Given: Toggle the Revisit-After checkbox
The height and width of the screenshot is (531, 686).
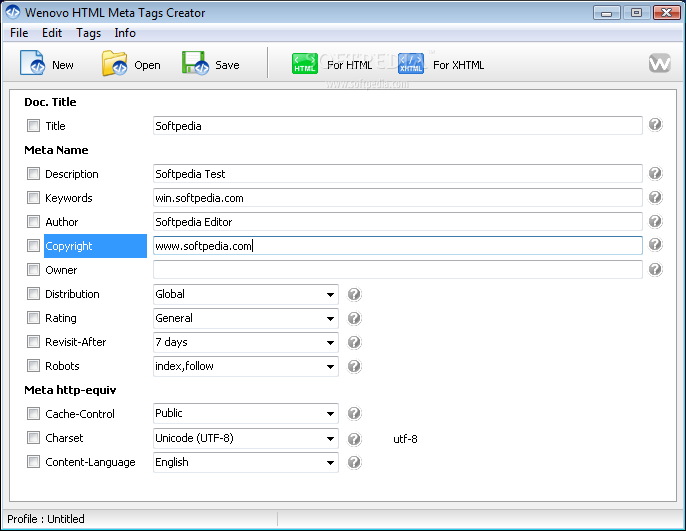Looking at the screenshot, I should (x=33, y=342).
